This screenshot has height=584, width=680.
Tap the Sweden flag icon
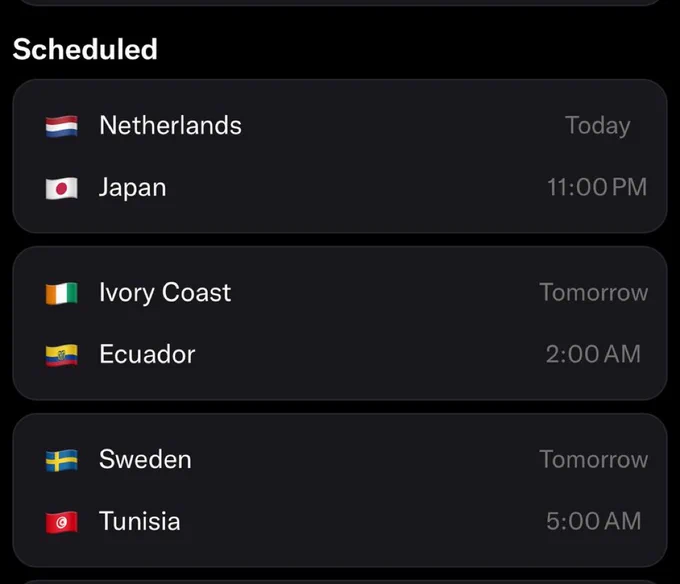click(x=62, y=460)
